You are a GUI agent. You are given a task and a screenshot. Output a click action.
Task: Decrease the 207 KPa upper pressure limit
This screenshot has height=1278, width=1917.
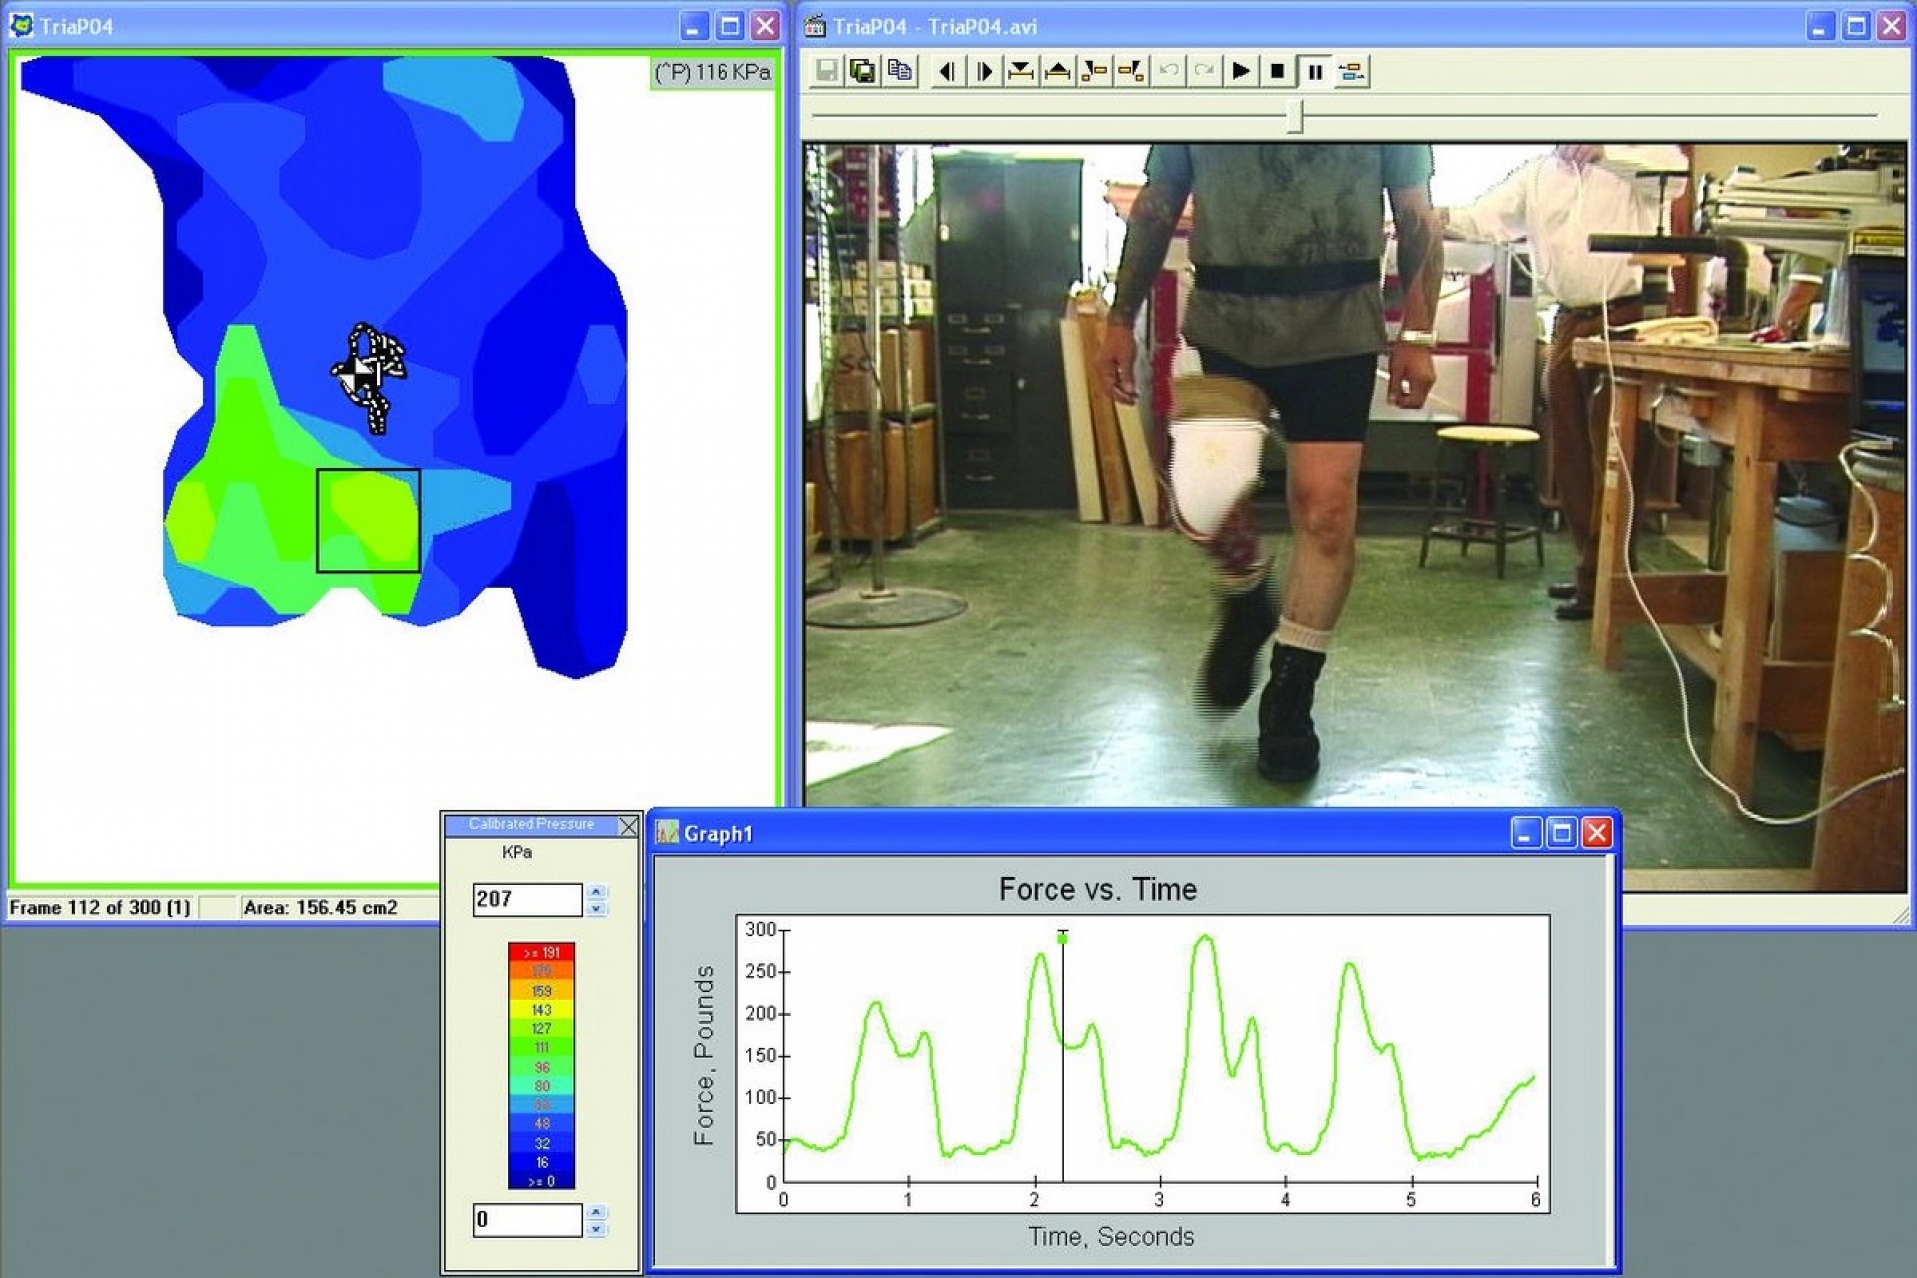tap(596, 909)
